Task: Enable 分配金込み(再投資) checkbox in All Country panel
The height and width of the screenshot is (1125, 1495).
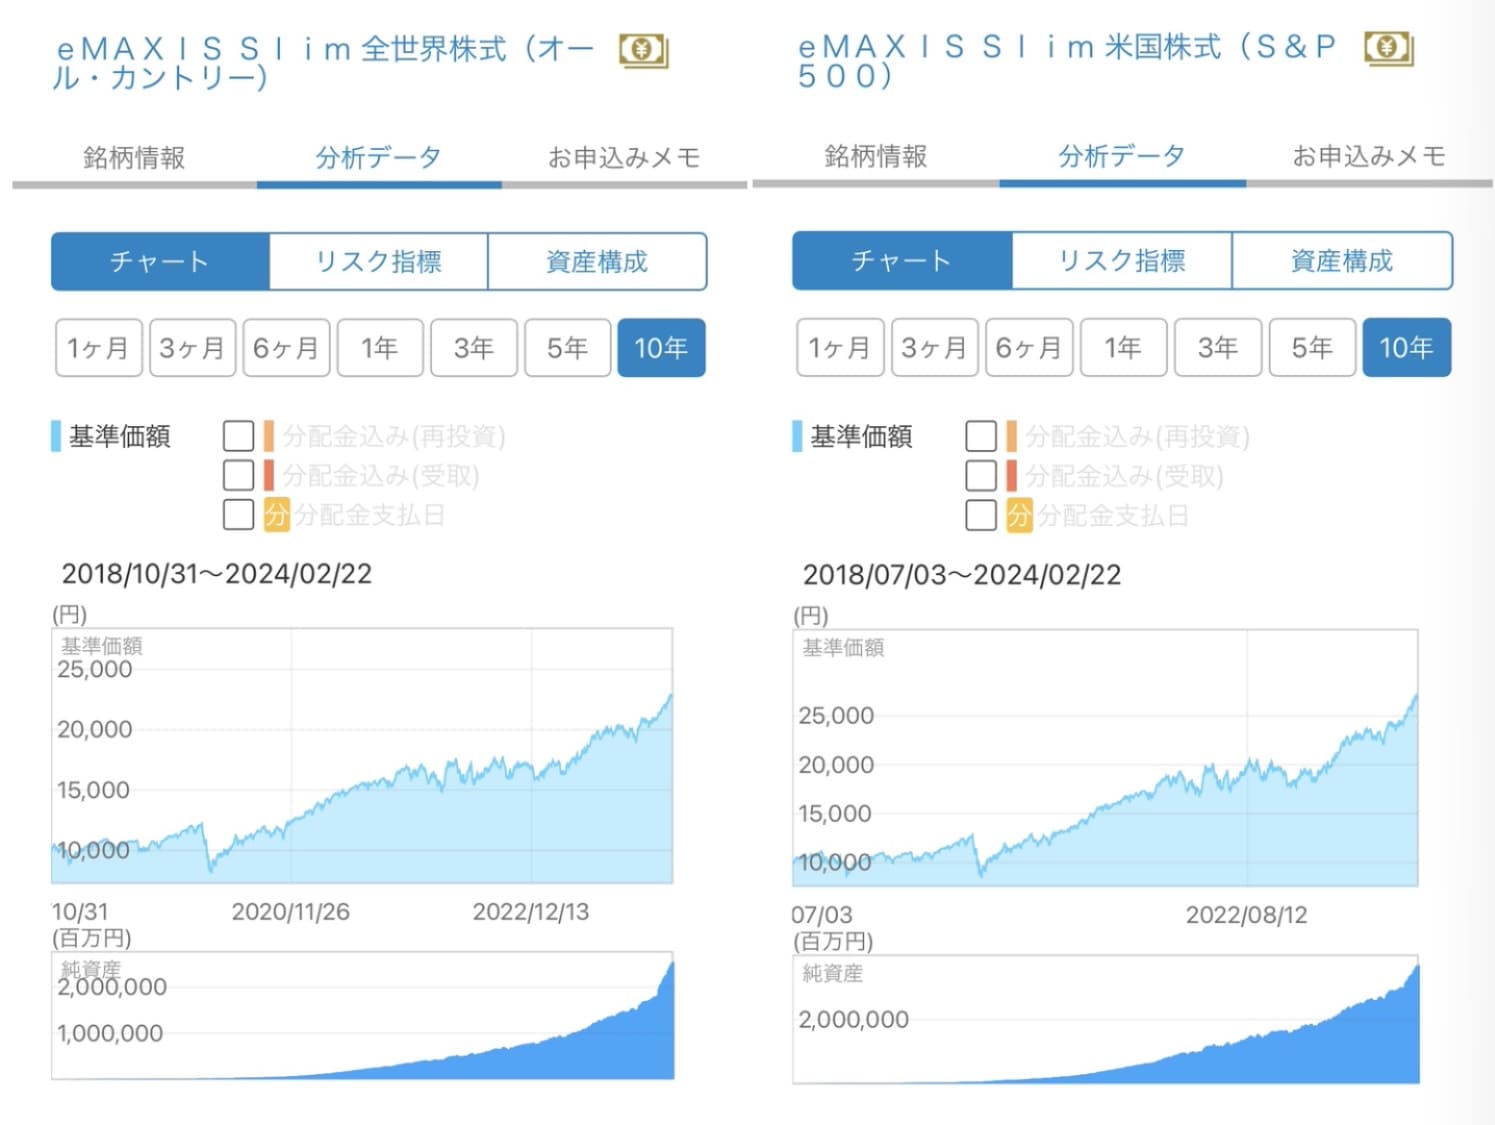Action: coord(238,436)
